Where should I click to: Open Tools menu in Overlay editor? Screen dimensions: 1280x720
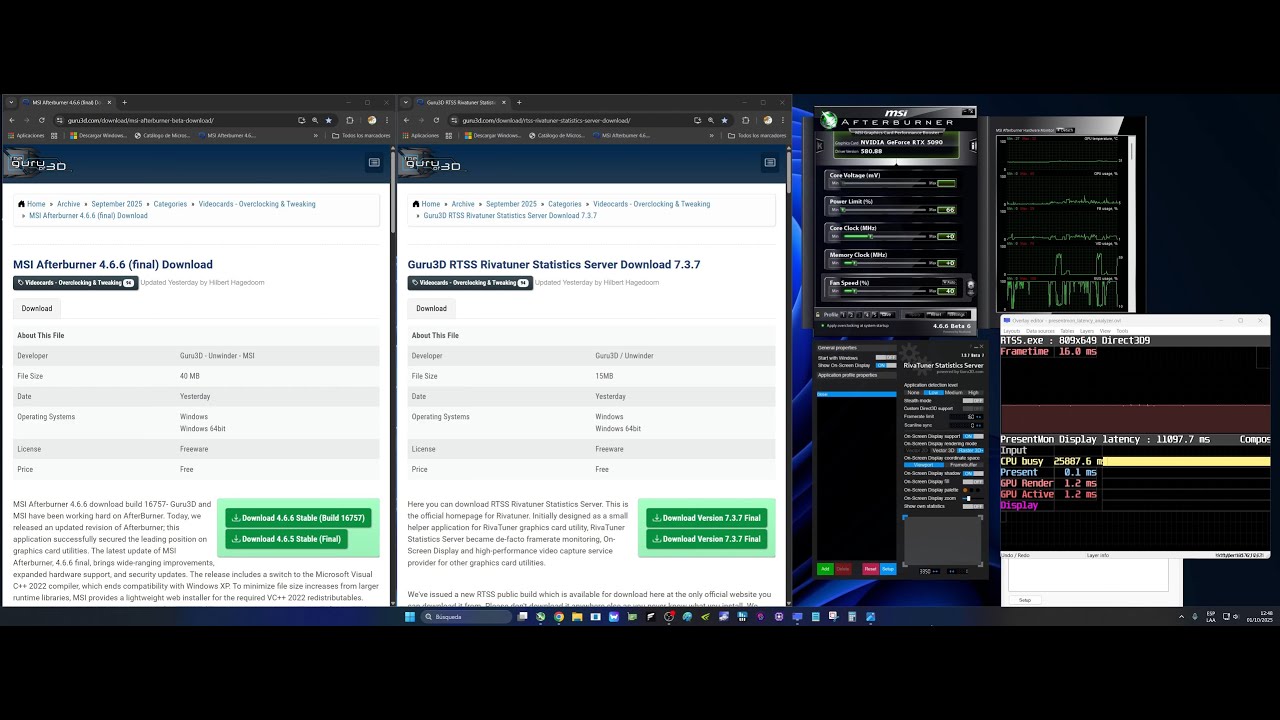coord(1122,331)
